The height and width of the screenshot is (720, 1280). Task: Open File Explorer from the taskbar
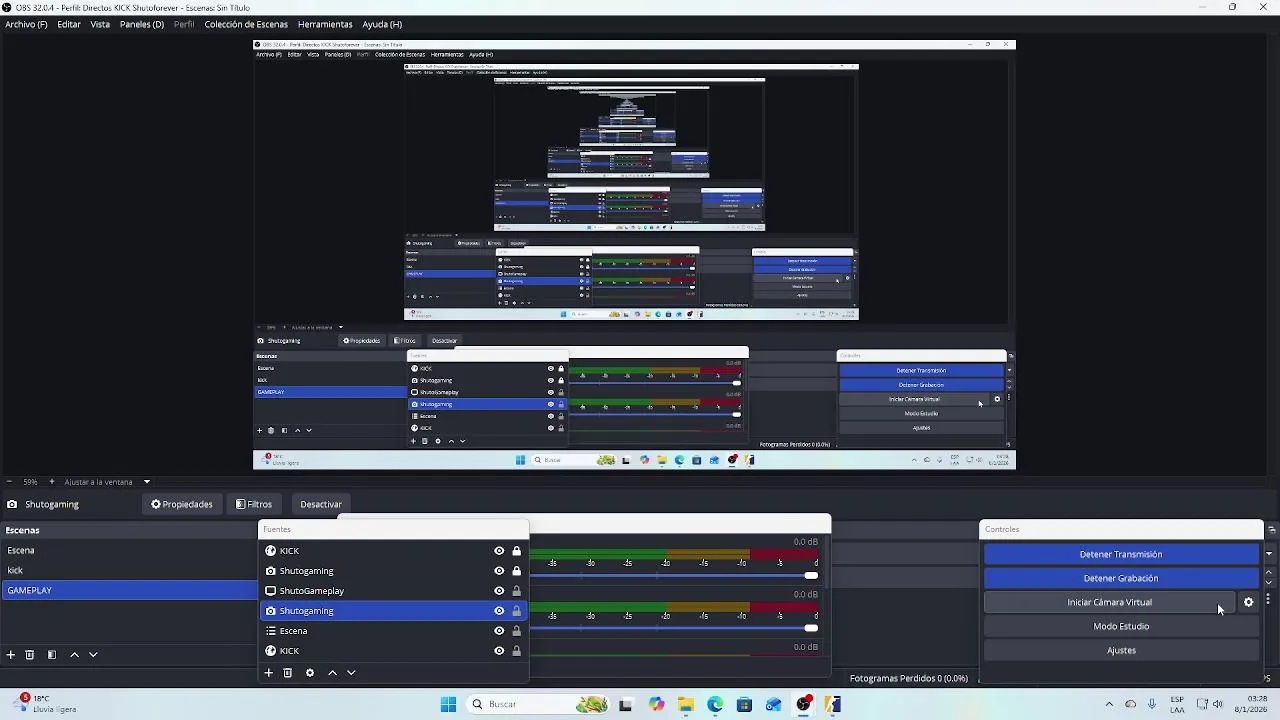pos(686,704)
